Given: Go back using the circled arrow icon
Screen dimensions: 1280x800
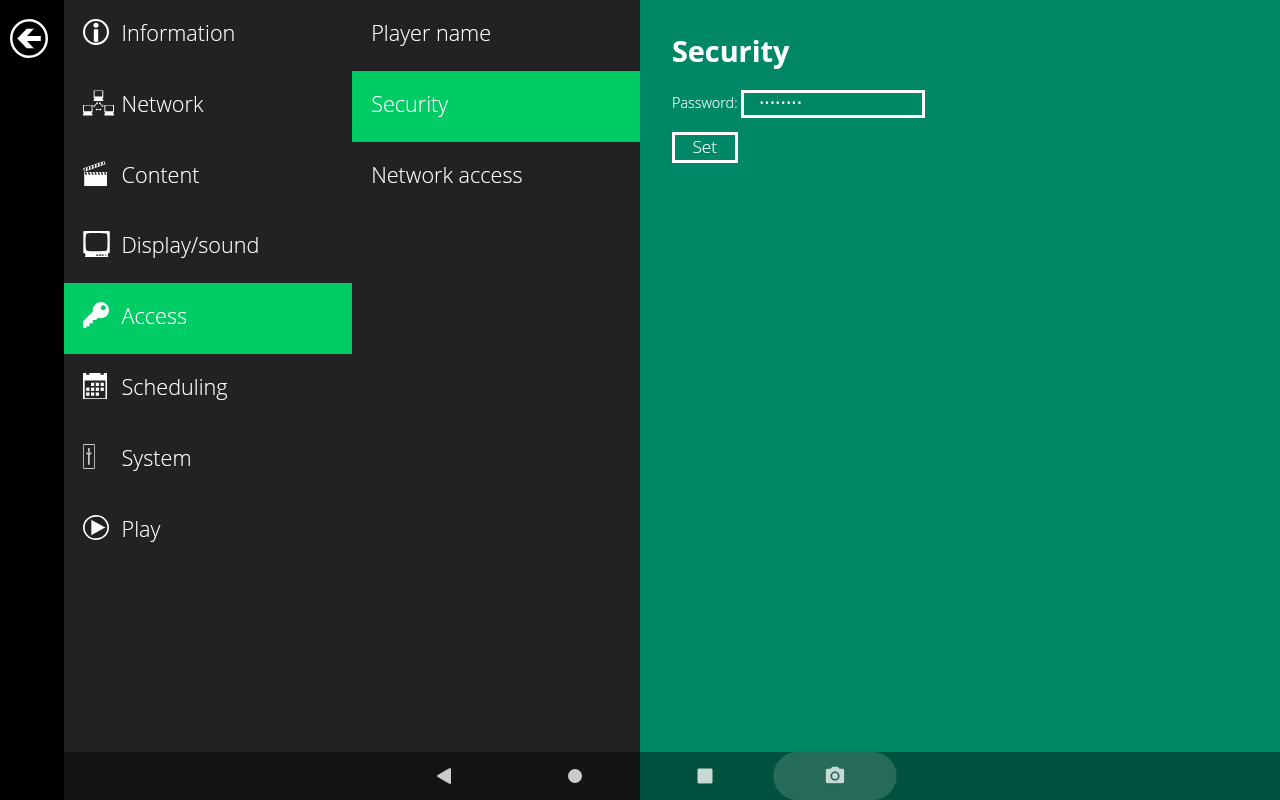Looking at the screenshot, I should (29, 38).
